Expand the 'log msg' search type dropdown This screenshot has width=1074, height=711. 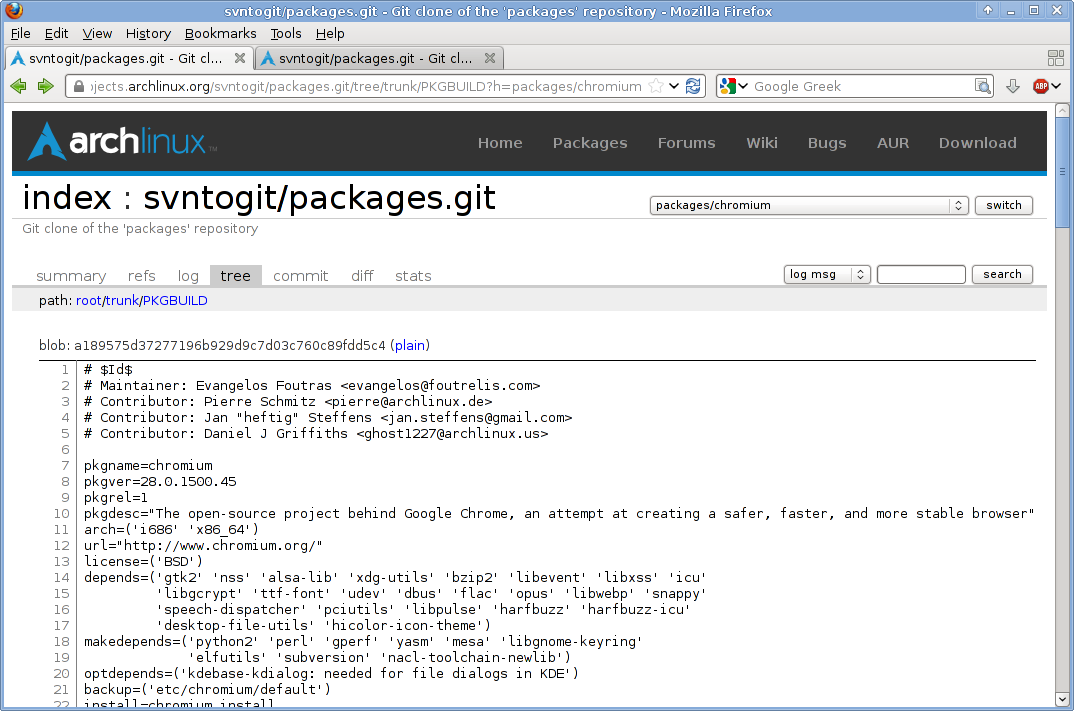827,274
